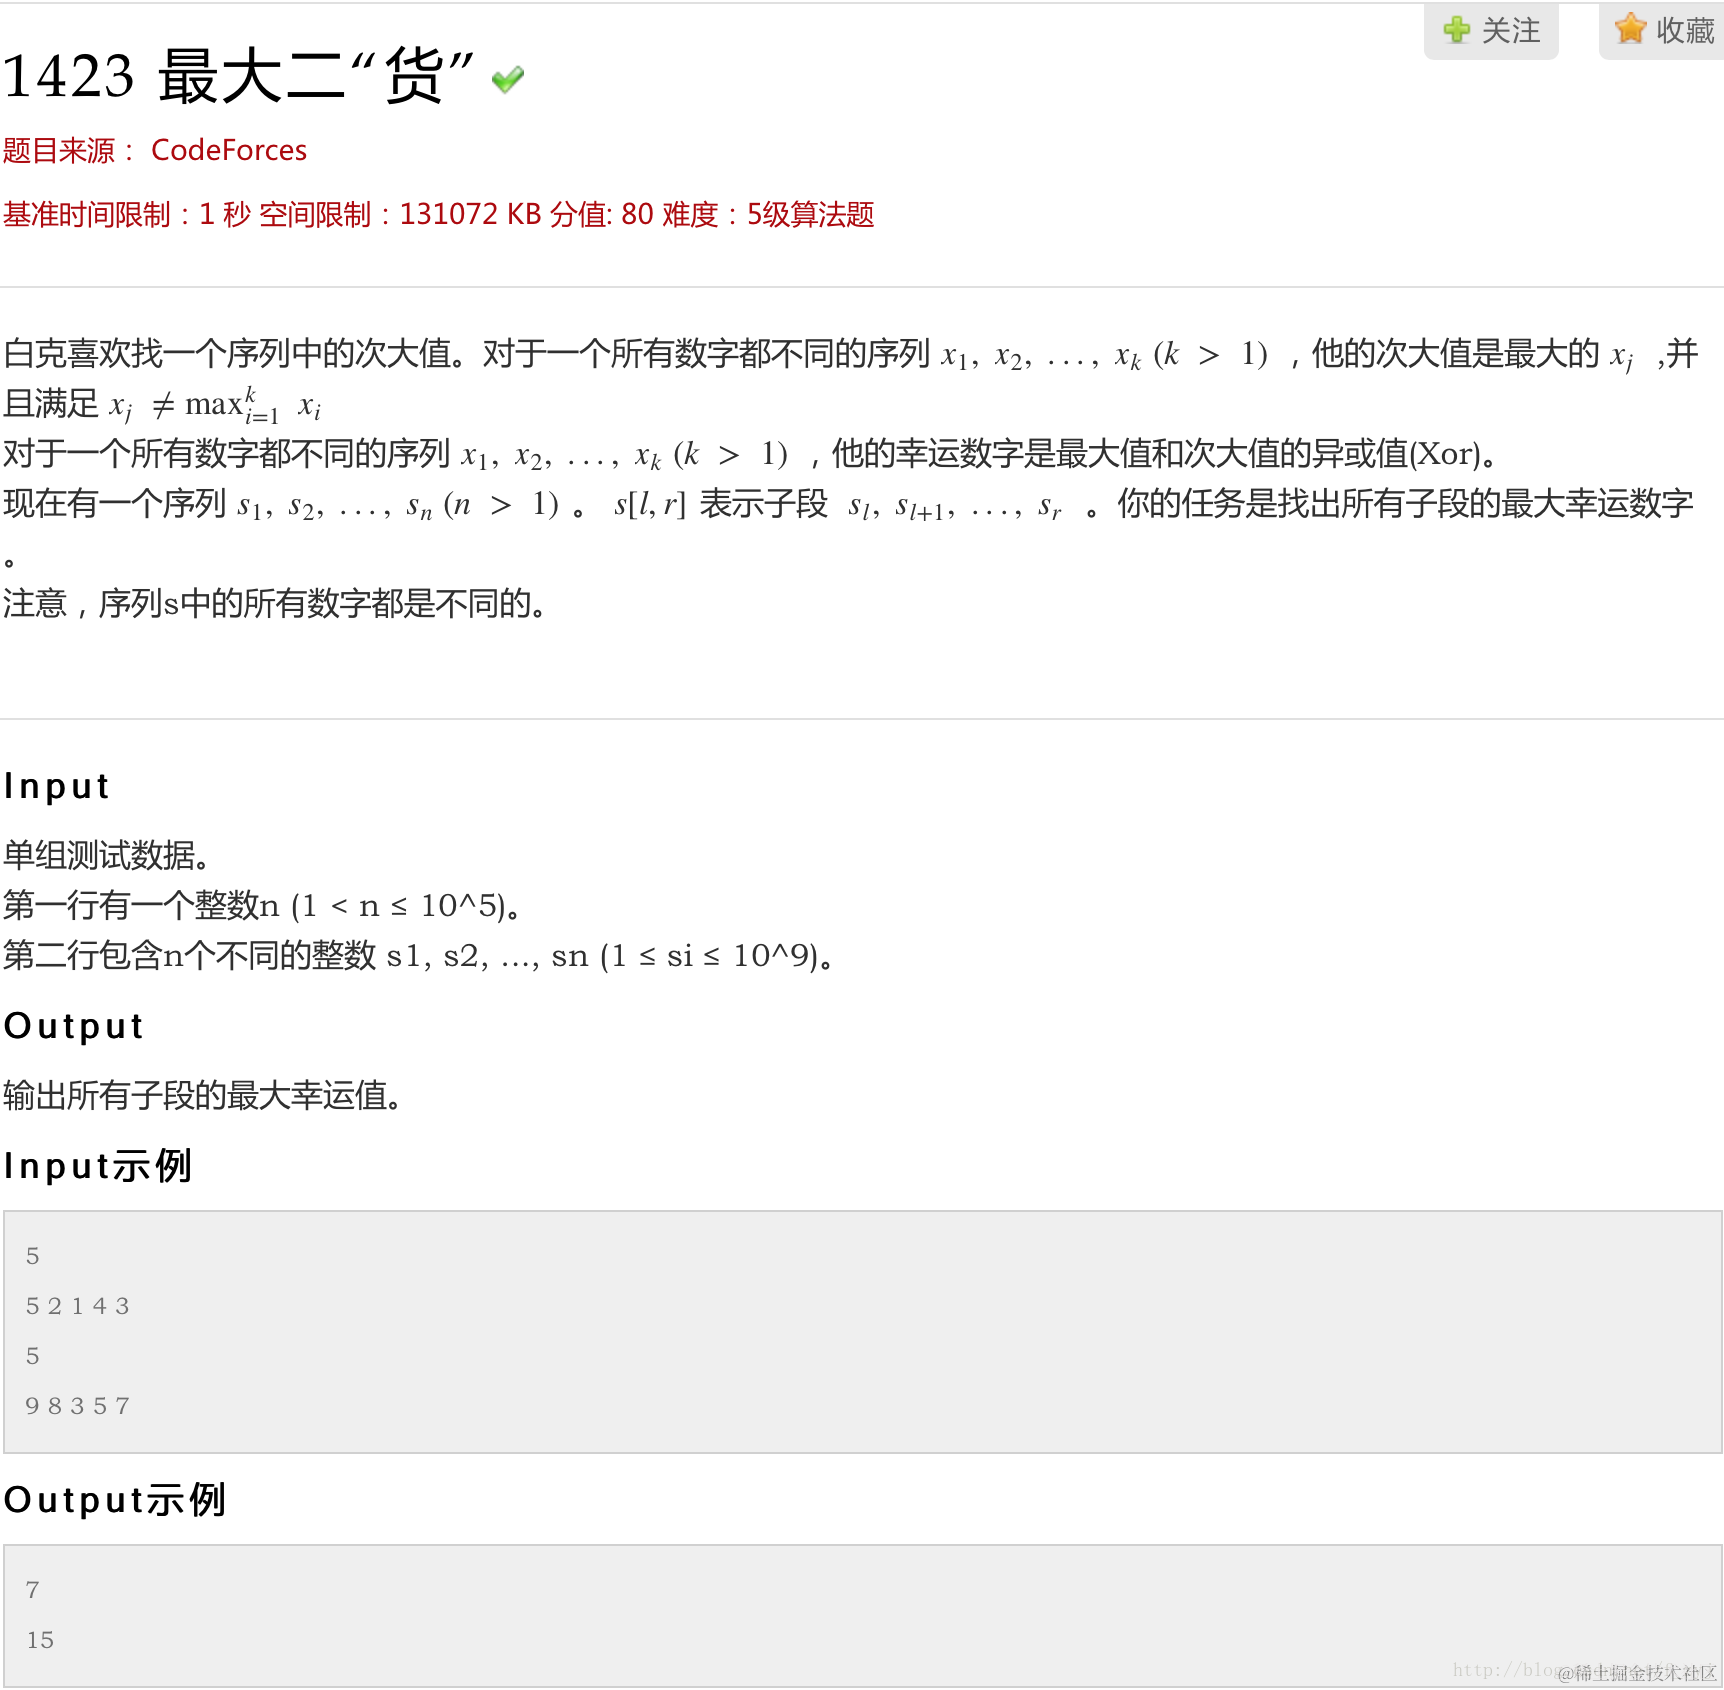Click the line stating 1 ≤ si ≤ 10^9
The width and height of the screenshot is (1724, 1690).
coord(420,955)
